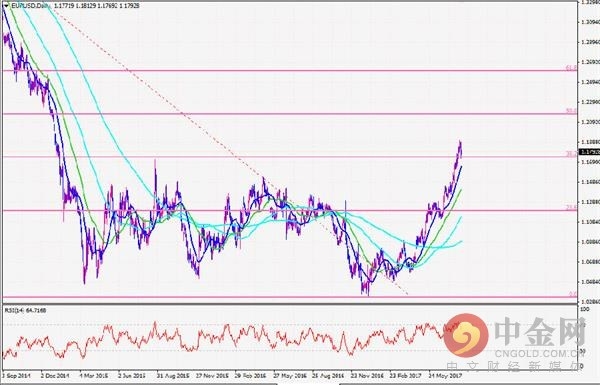Open the CNGOLD.COM.CN watermark link
This screenshot has width=600, height=385.
[x=539, y=353]
